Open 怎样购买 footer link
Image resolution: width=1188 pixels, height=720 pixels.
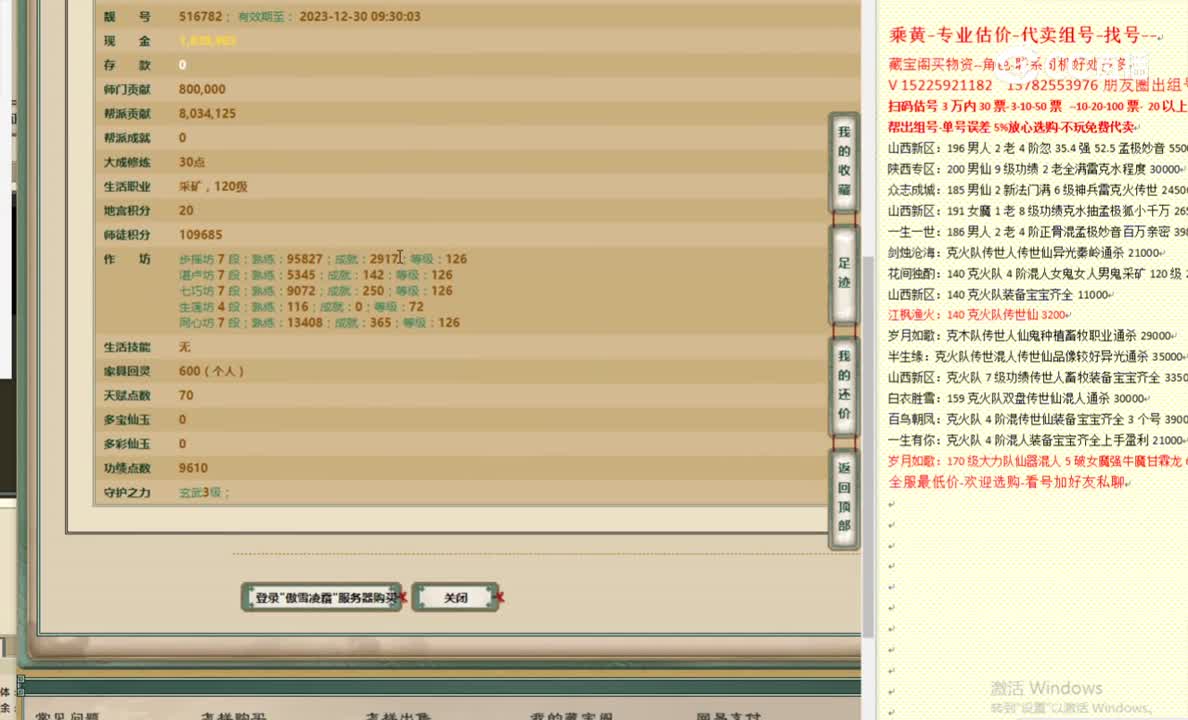(x=233, y=715)
